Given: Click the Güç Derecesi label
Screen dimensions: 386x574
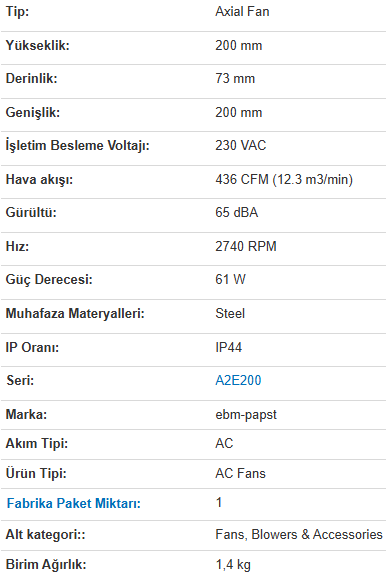Looking at the screenshot, I should [x=49, y=280].
